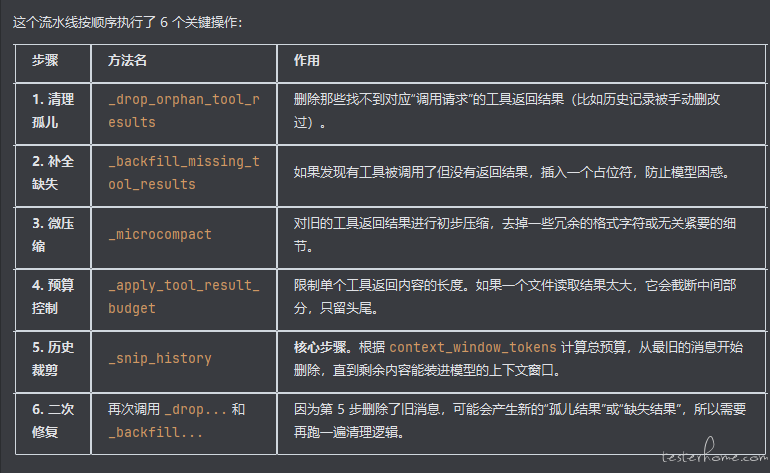
Task: Click the "2. 补全缺失" step cell
Action: (53, 172)
